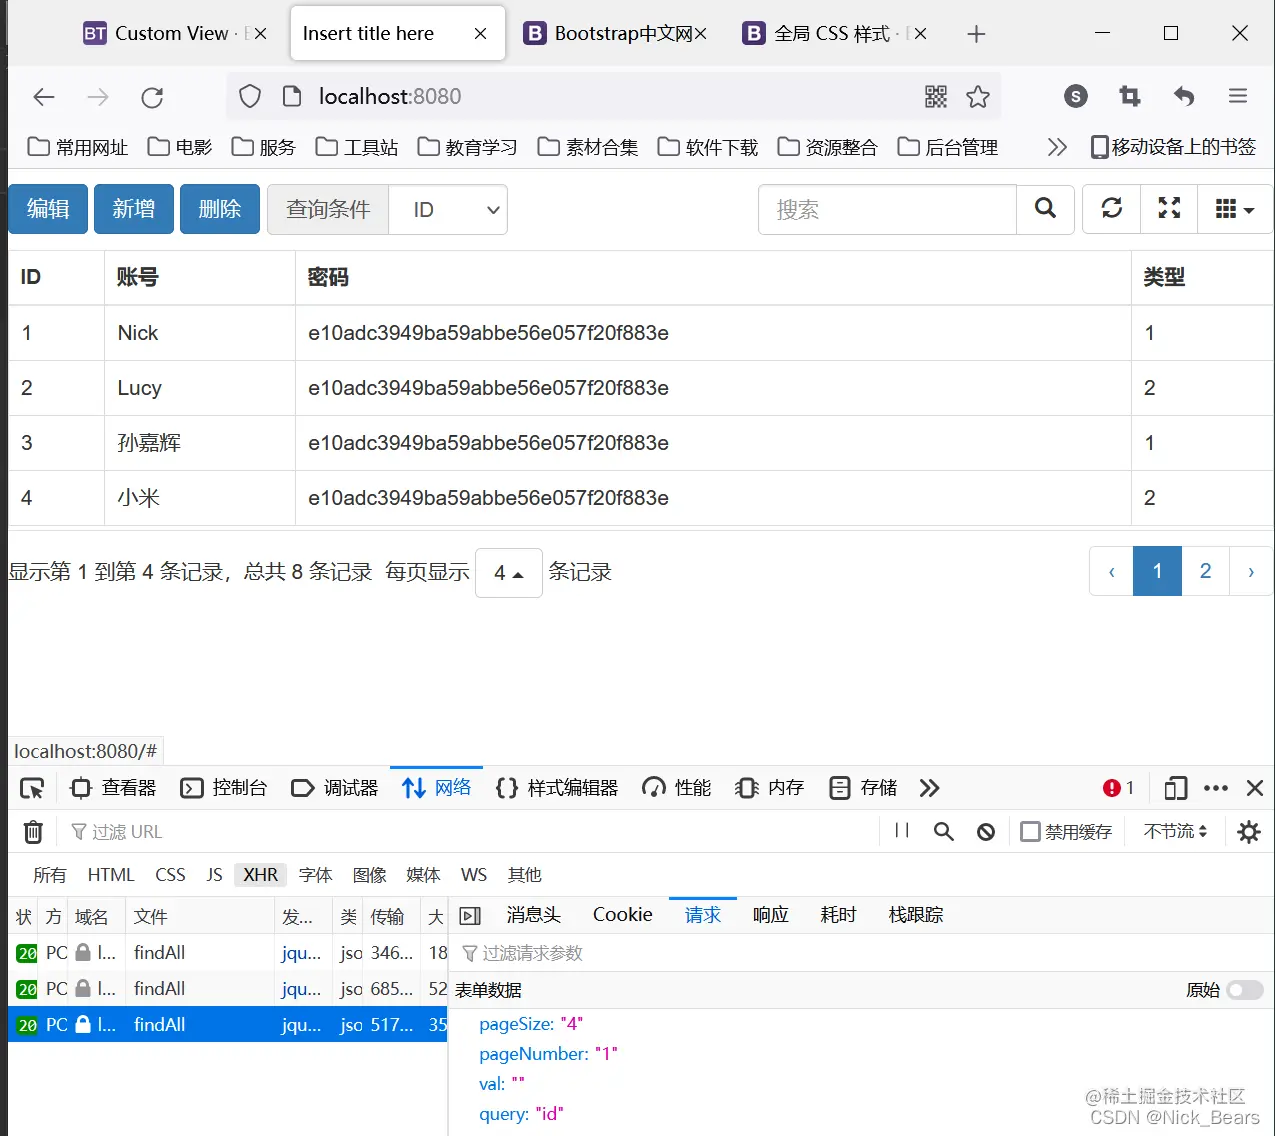The width and height of the screenshot is (1275, 1136).
Task: Open network settings gear
Action: (1249, 832)
